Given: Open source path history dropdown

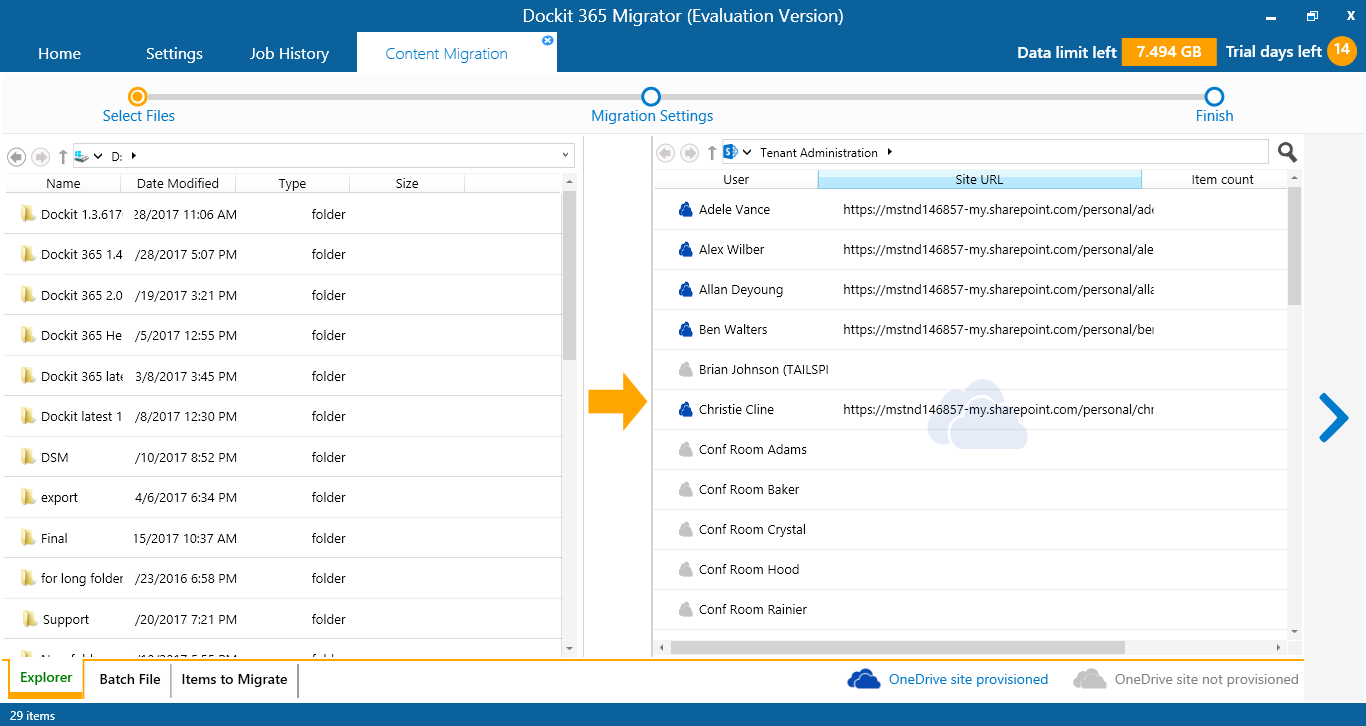Looking at the screenshot, I should tap(566, 156).
